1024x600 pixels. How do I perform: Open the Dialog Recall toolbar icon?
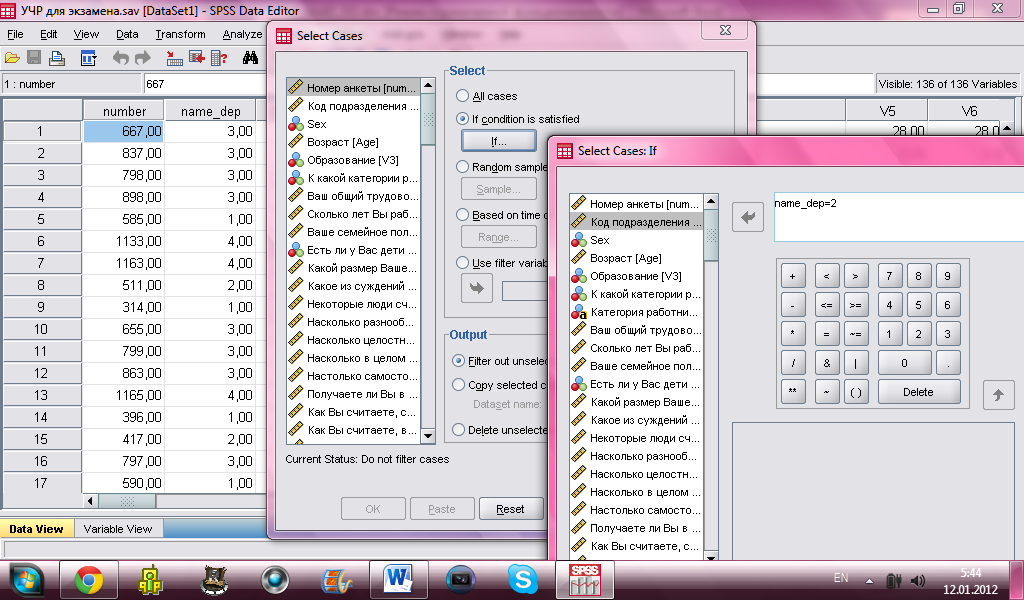pyautogui.click(x=88, y=58)
